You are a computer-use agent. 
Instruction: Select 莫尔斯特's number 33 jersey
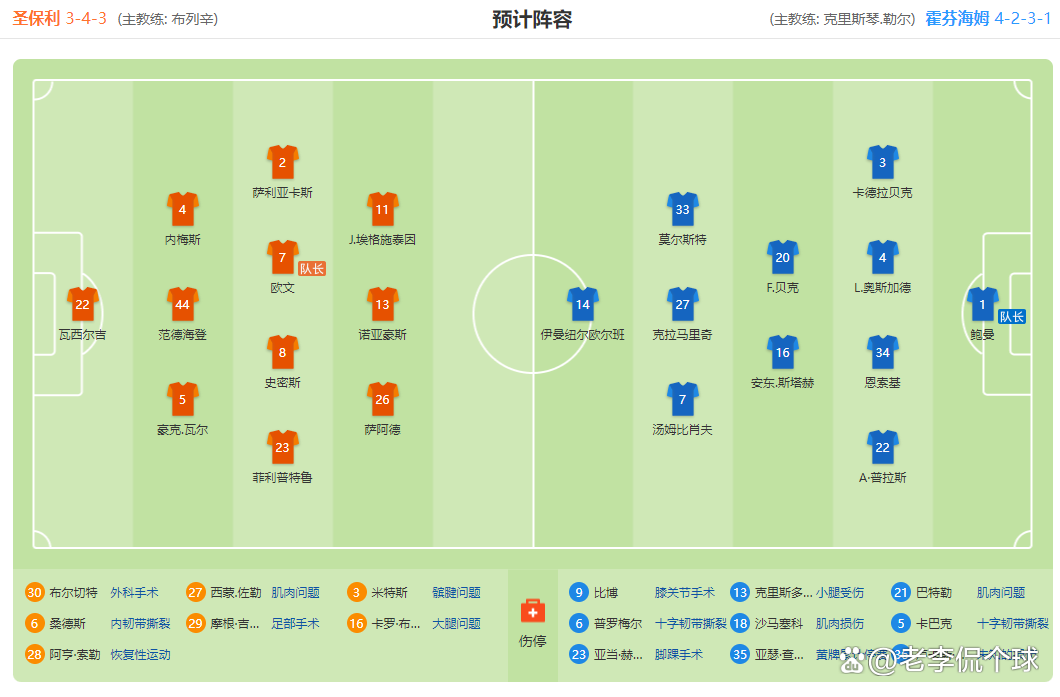click(x=682, y=209)
